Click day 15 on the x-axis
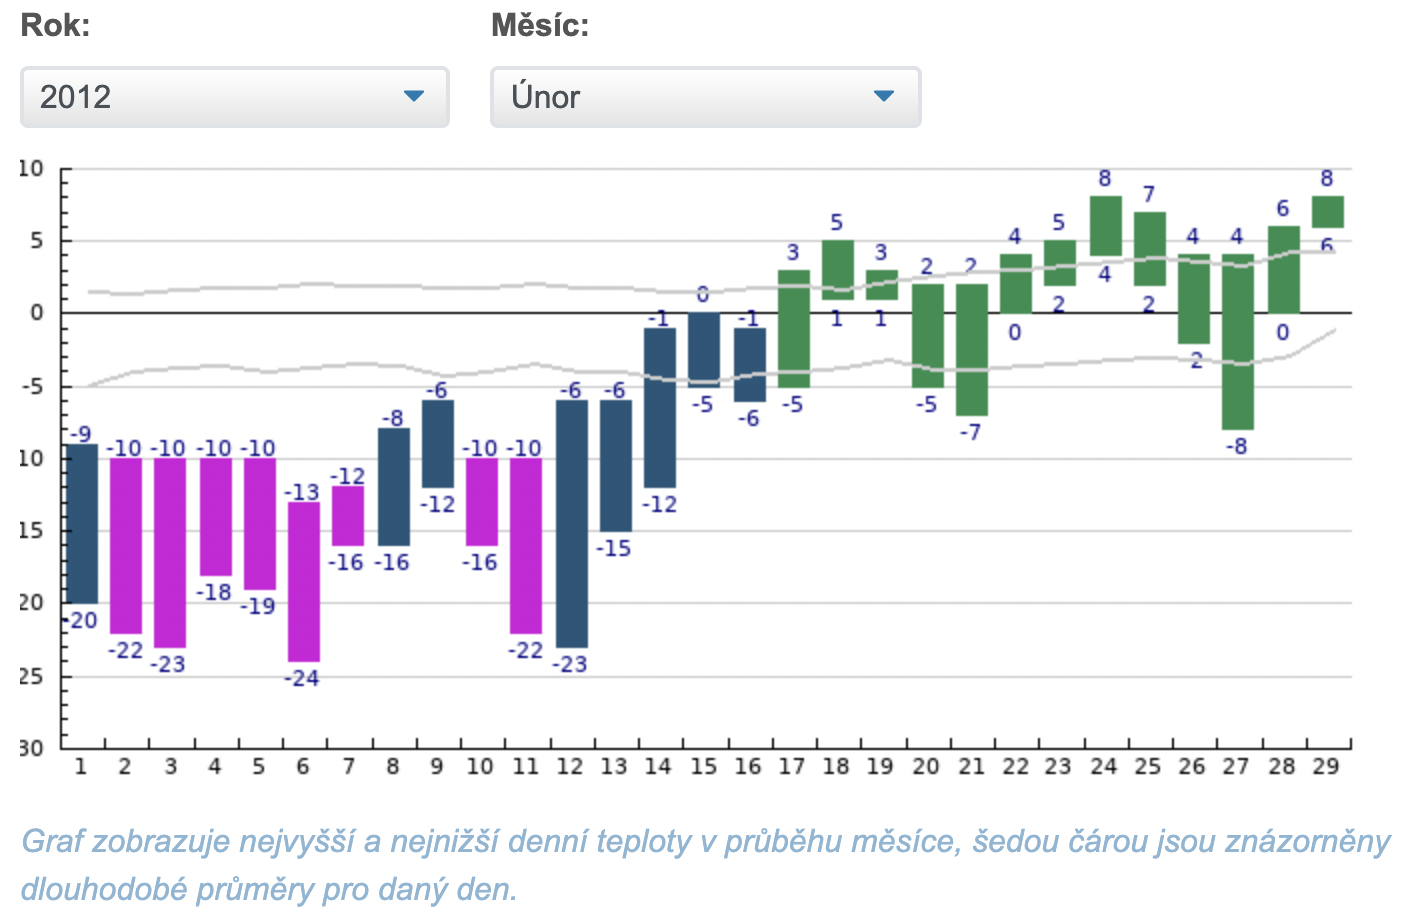1418x924 pixels. click(x=704, y=766)
